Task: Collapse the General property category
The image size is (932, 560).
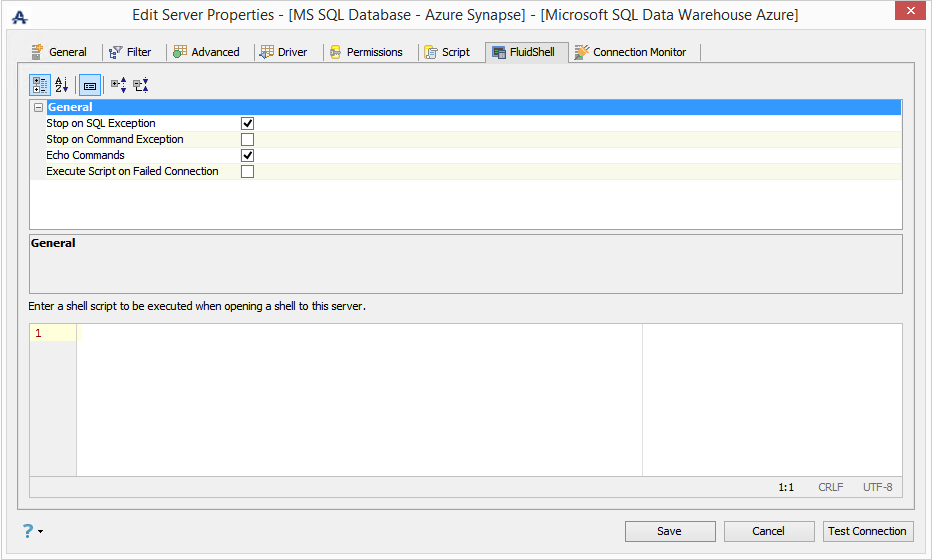Action: point(38,107)
